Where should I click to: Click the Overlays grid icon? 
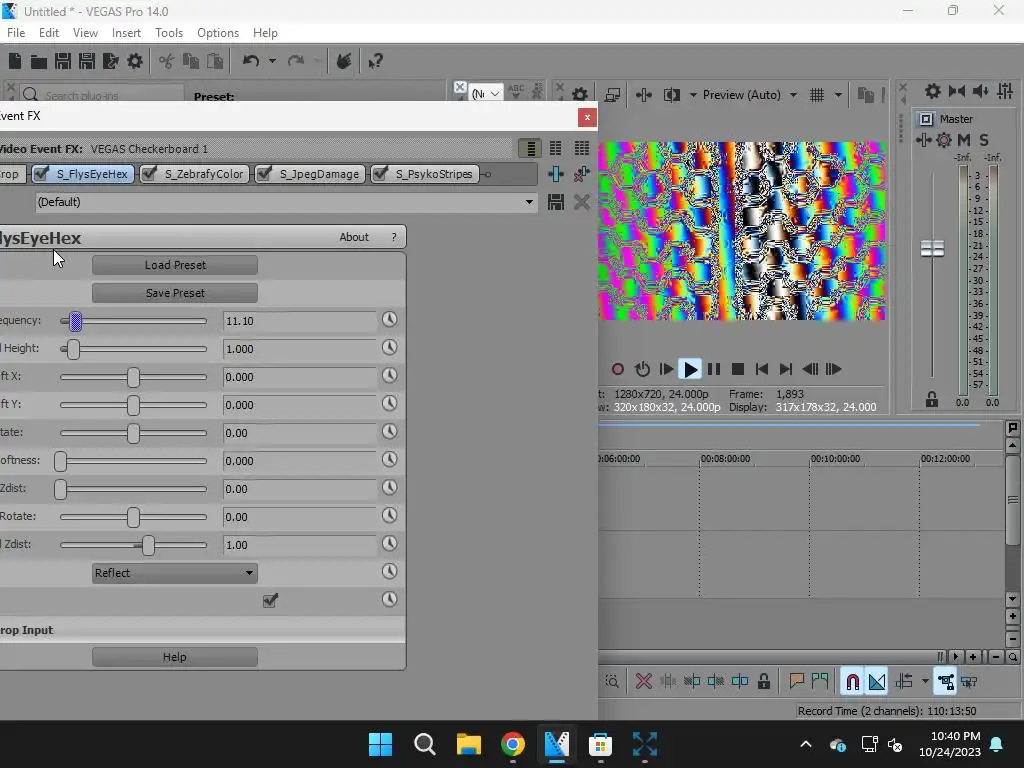[x=816, y=95]
